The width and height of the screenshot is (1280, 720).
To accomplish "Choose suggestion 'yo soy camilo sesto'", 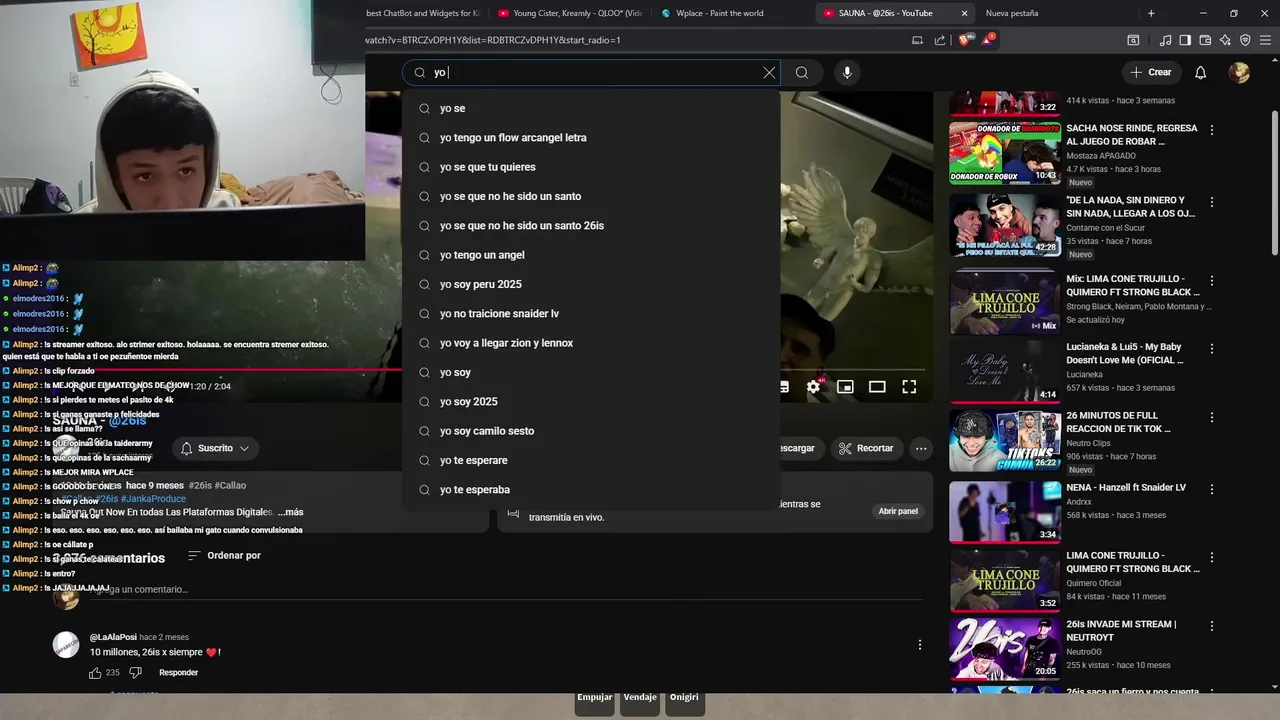I will coord(591,431).
